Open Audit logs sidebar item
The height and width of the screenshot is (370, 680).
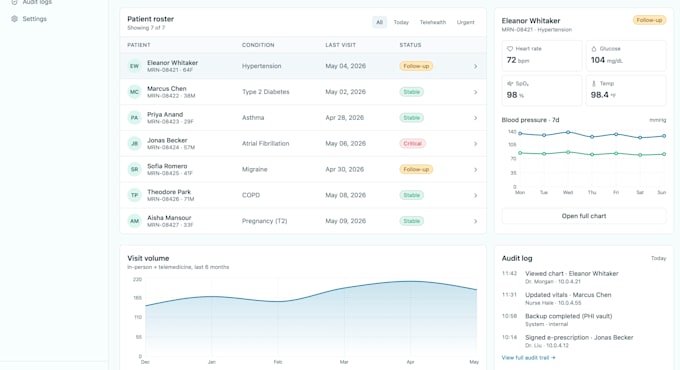click(30, 3)
